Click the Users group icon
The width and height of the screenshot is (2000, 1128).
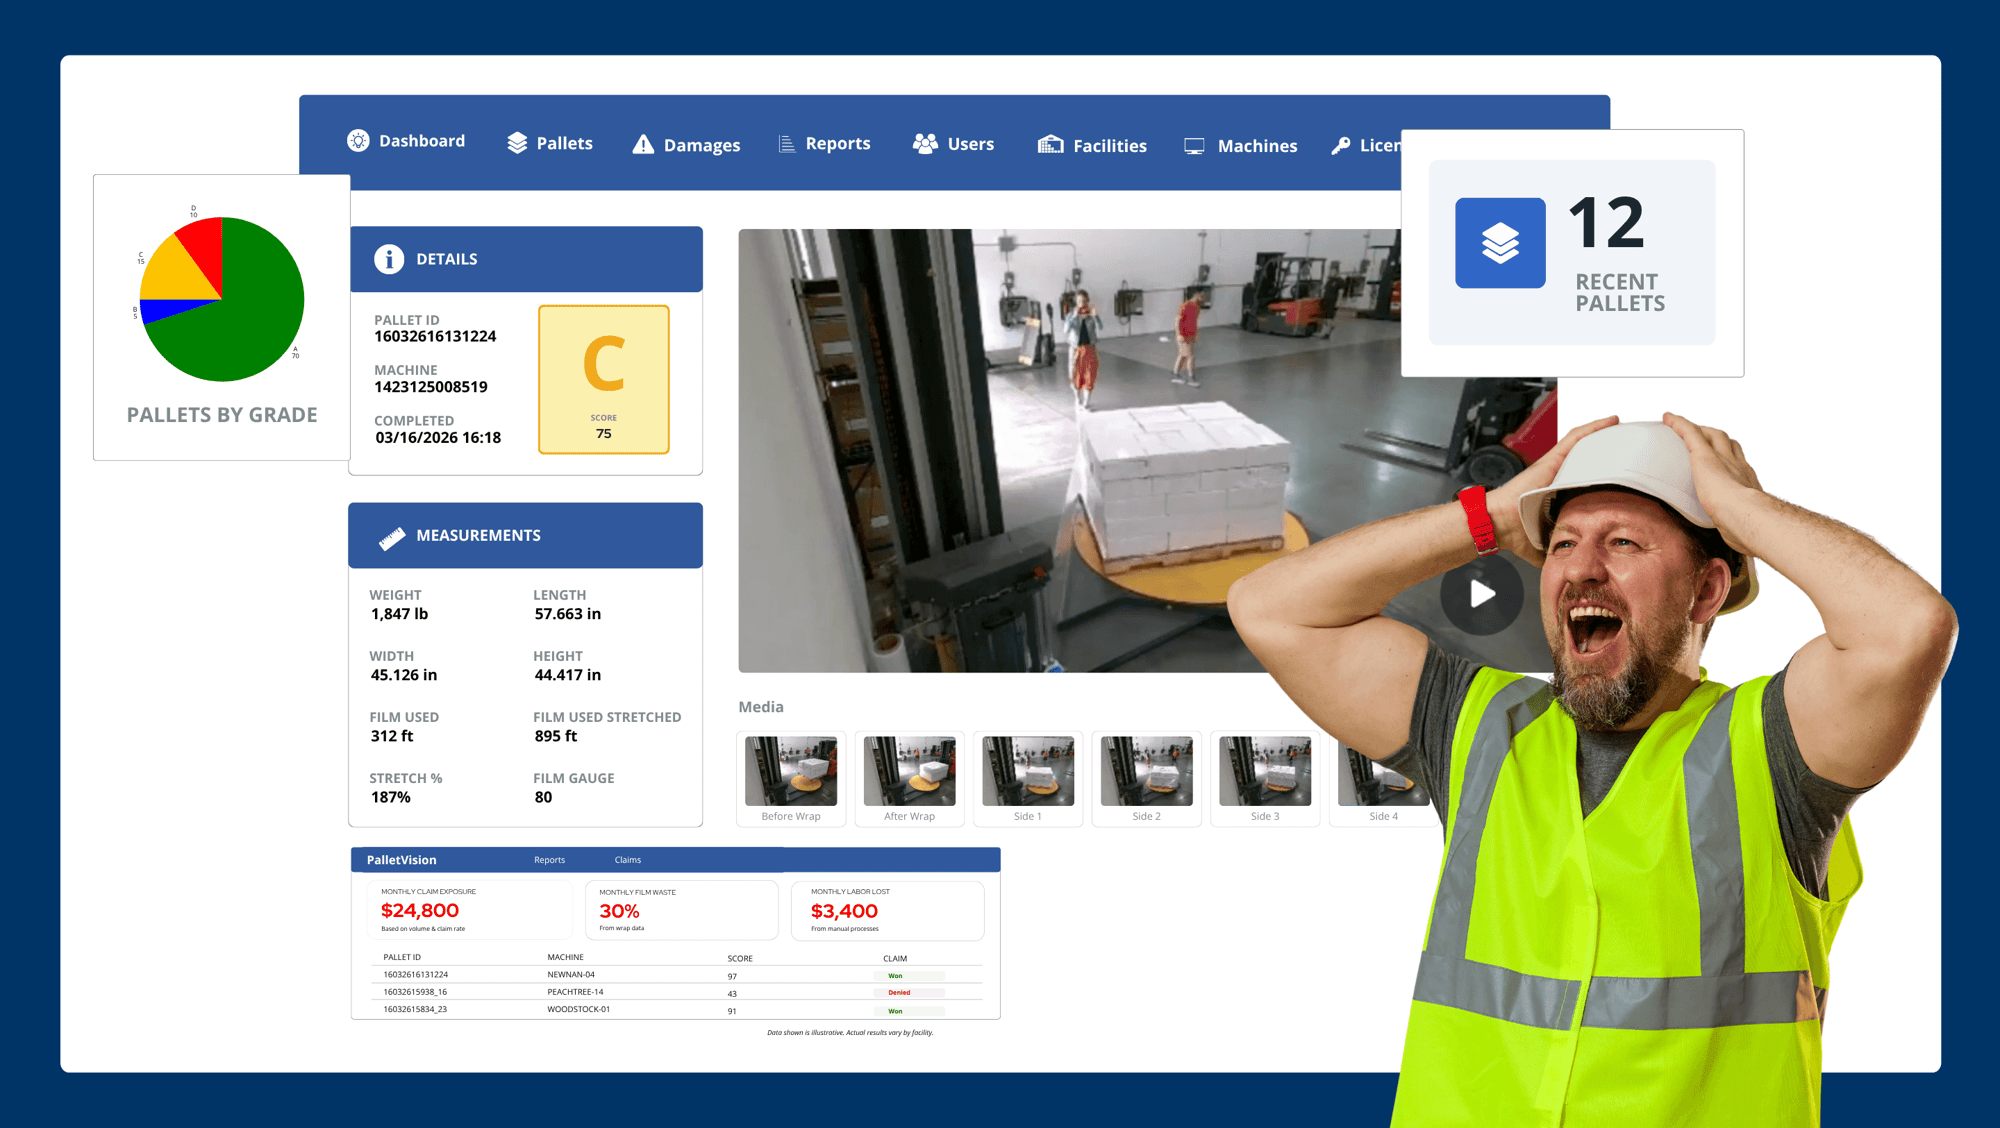pyautogui.click(x=925, y=144)
